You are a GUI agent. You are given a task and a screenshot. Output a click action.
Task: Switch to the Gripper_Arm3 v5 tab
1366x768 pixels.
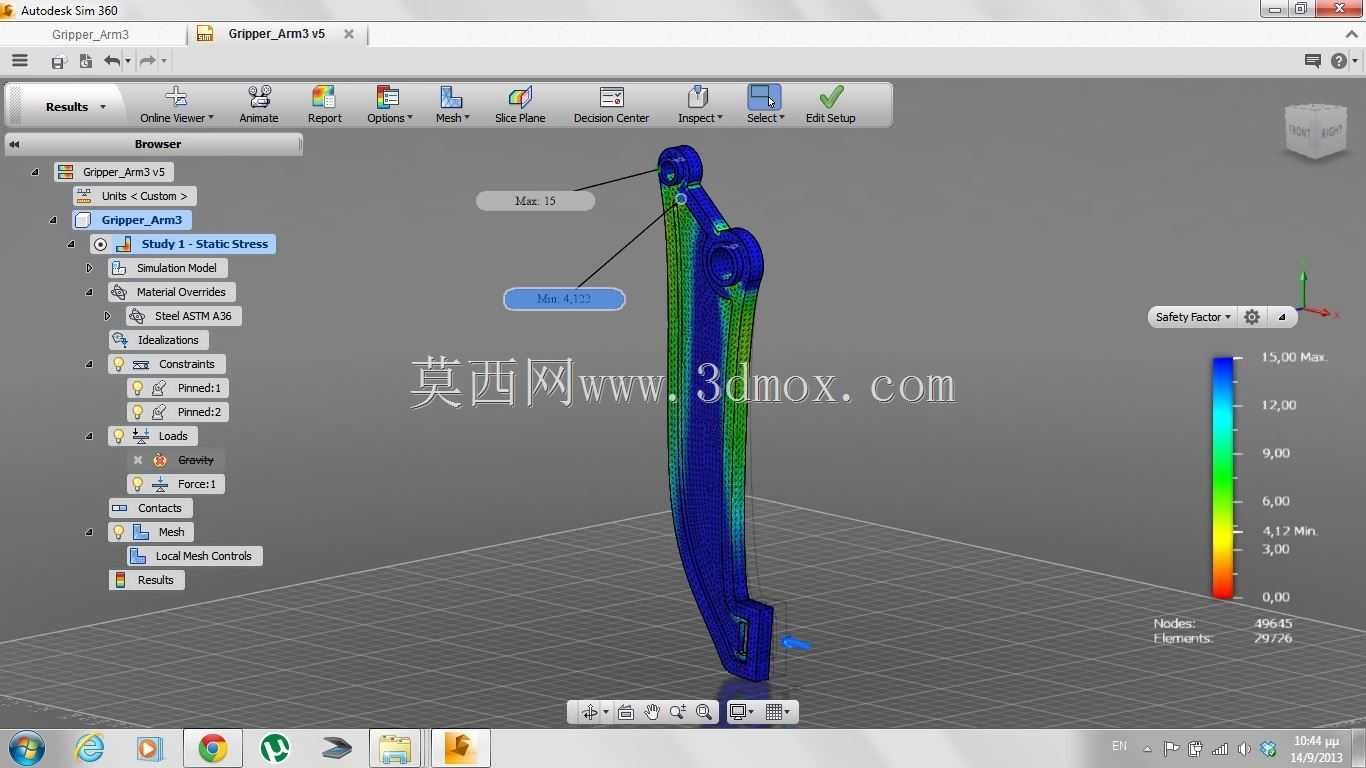pos(276,34)
